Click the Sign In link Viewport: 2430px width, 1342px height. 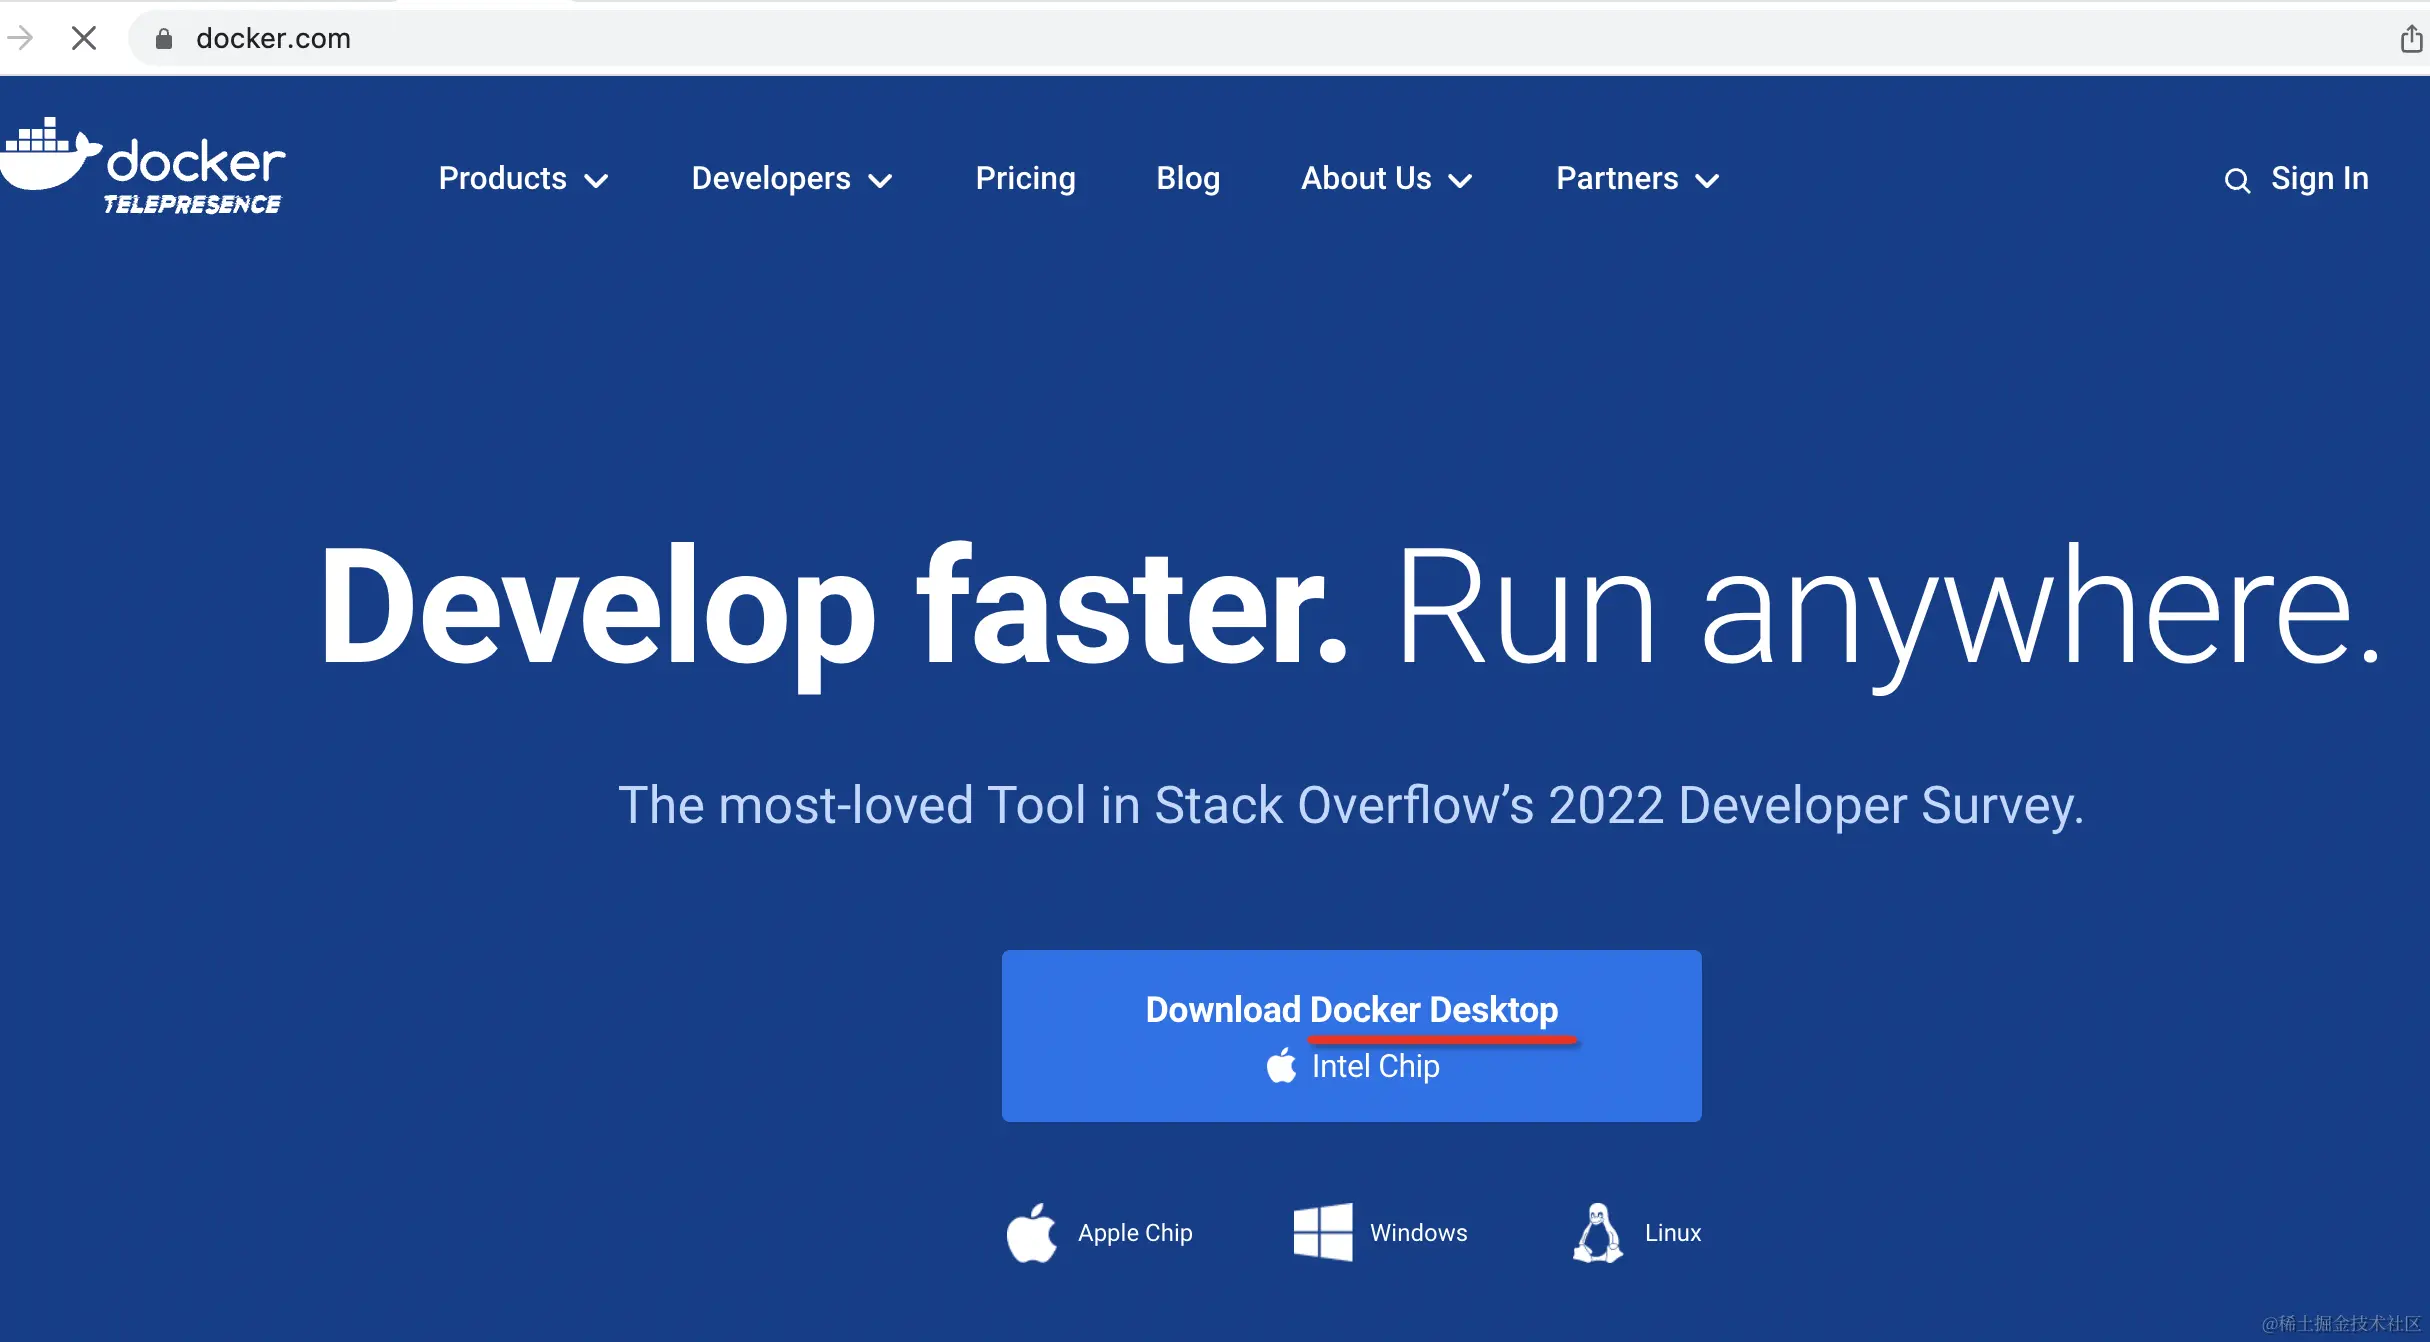[2319, 179]
